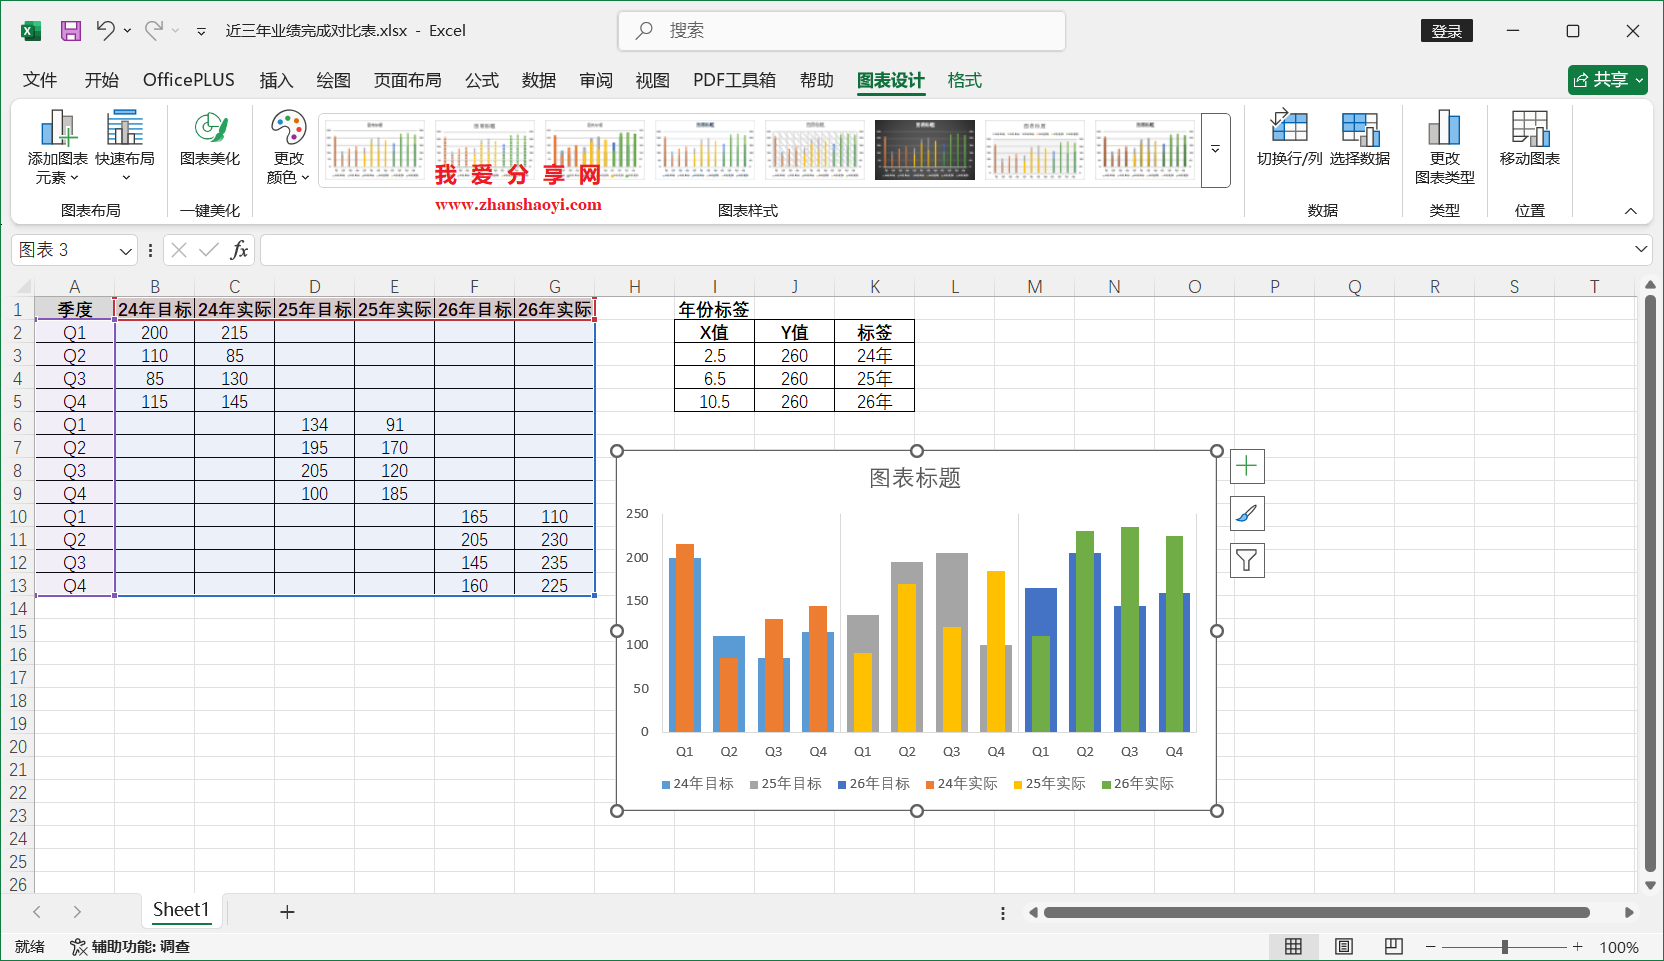Click the 100% zoom level

1618,947
